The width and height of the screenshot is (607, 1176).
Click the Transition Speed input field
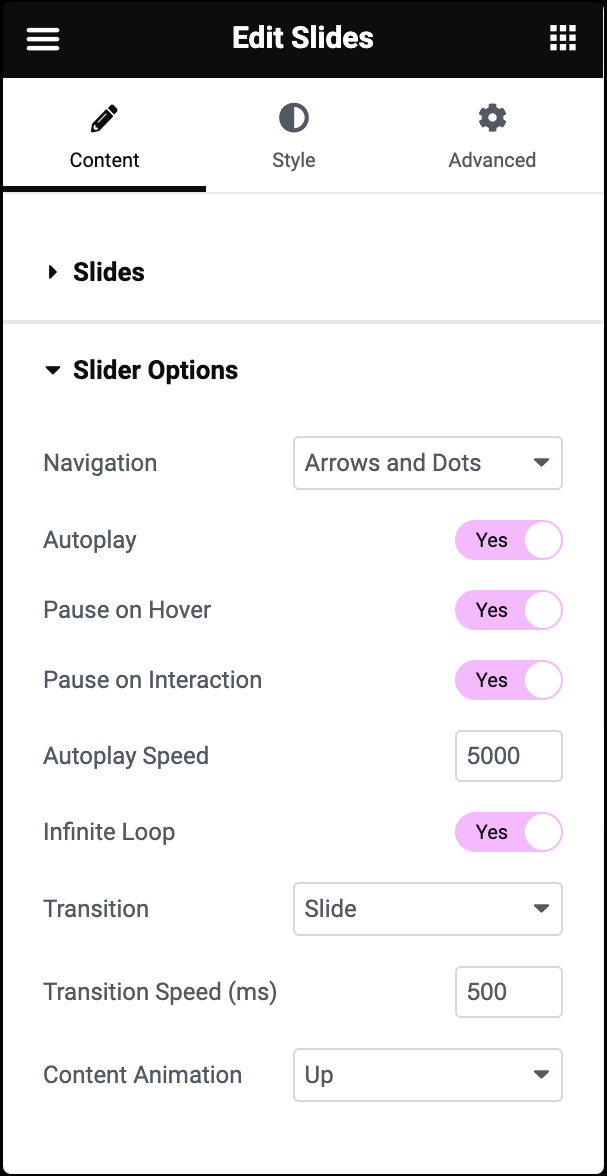509,991
